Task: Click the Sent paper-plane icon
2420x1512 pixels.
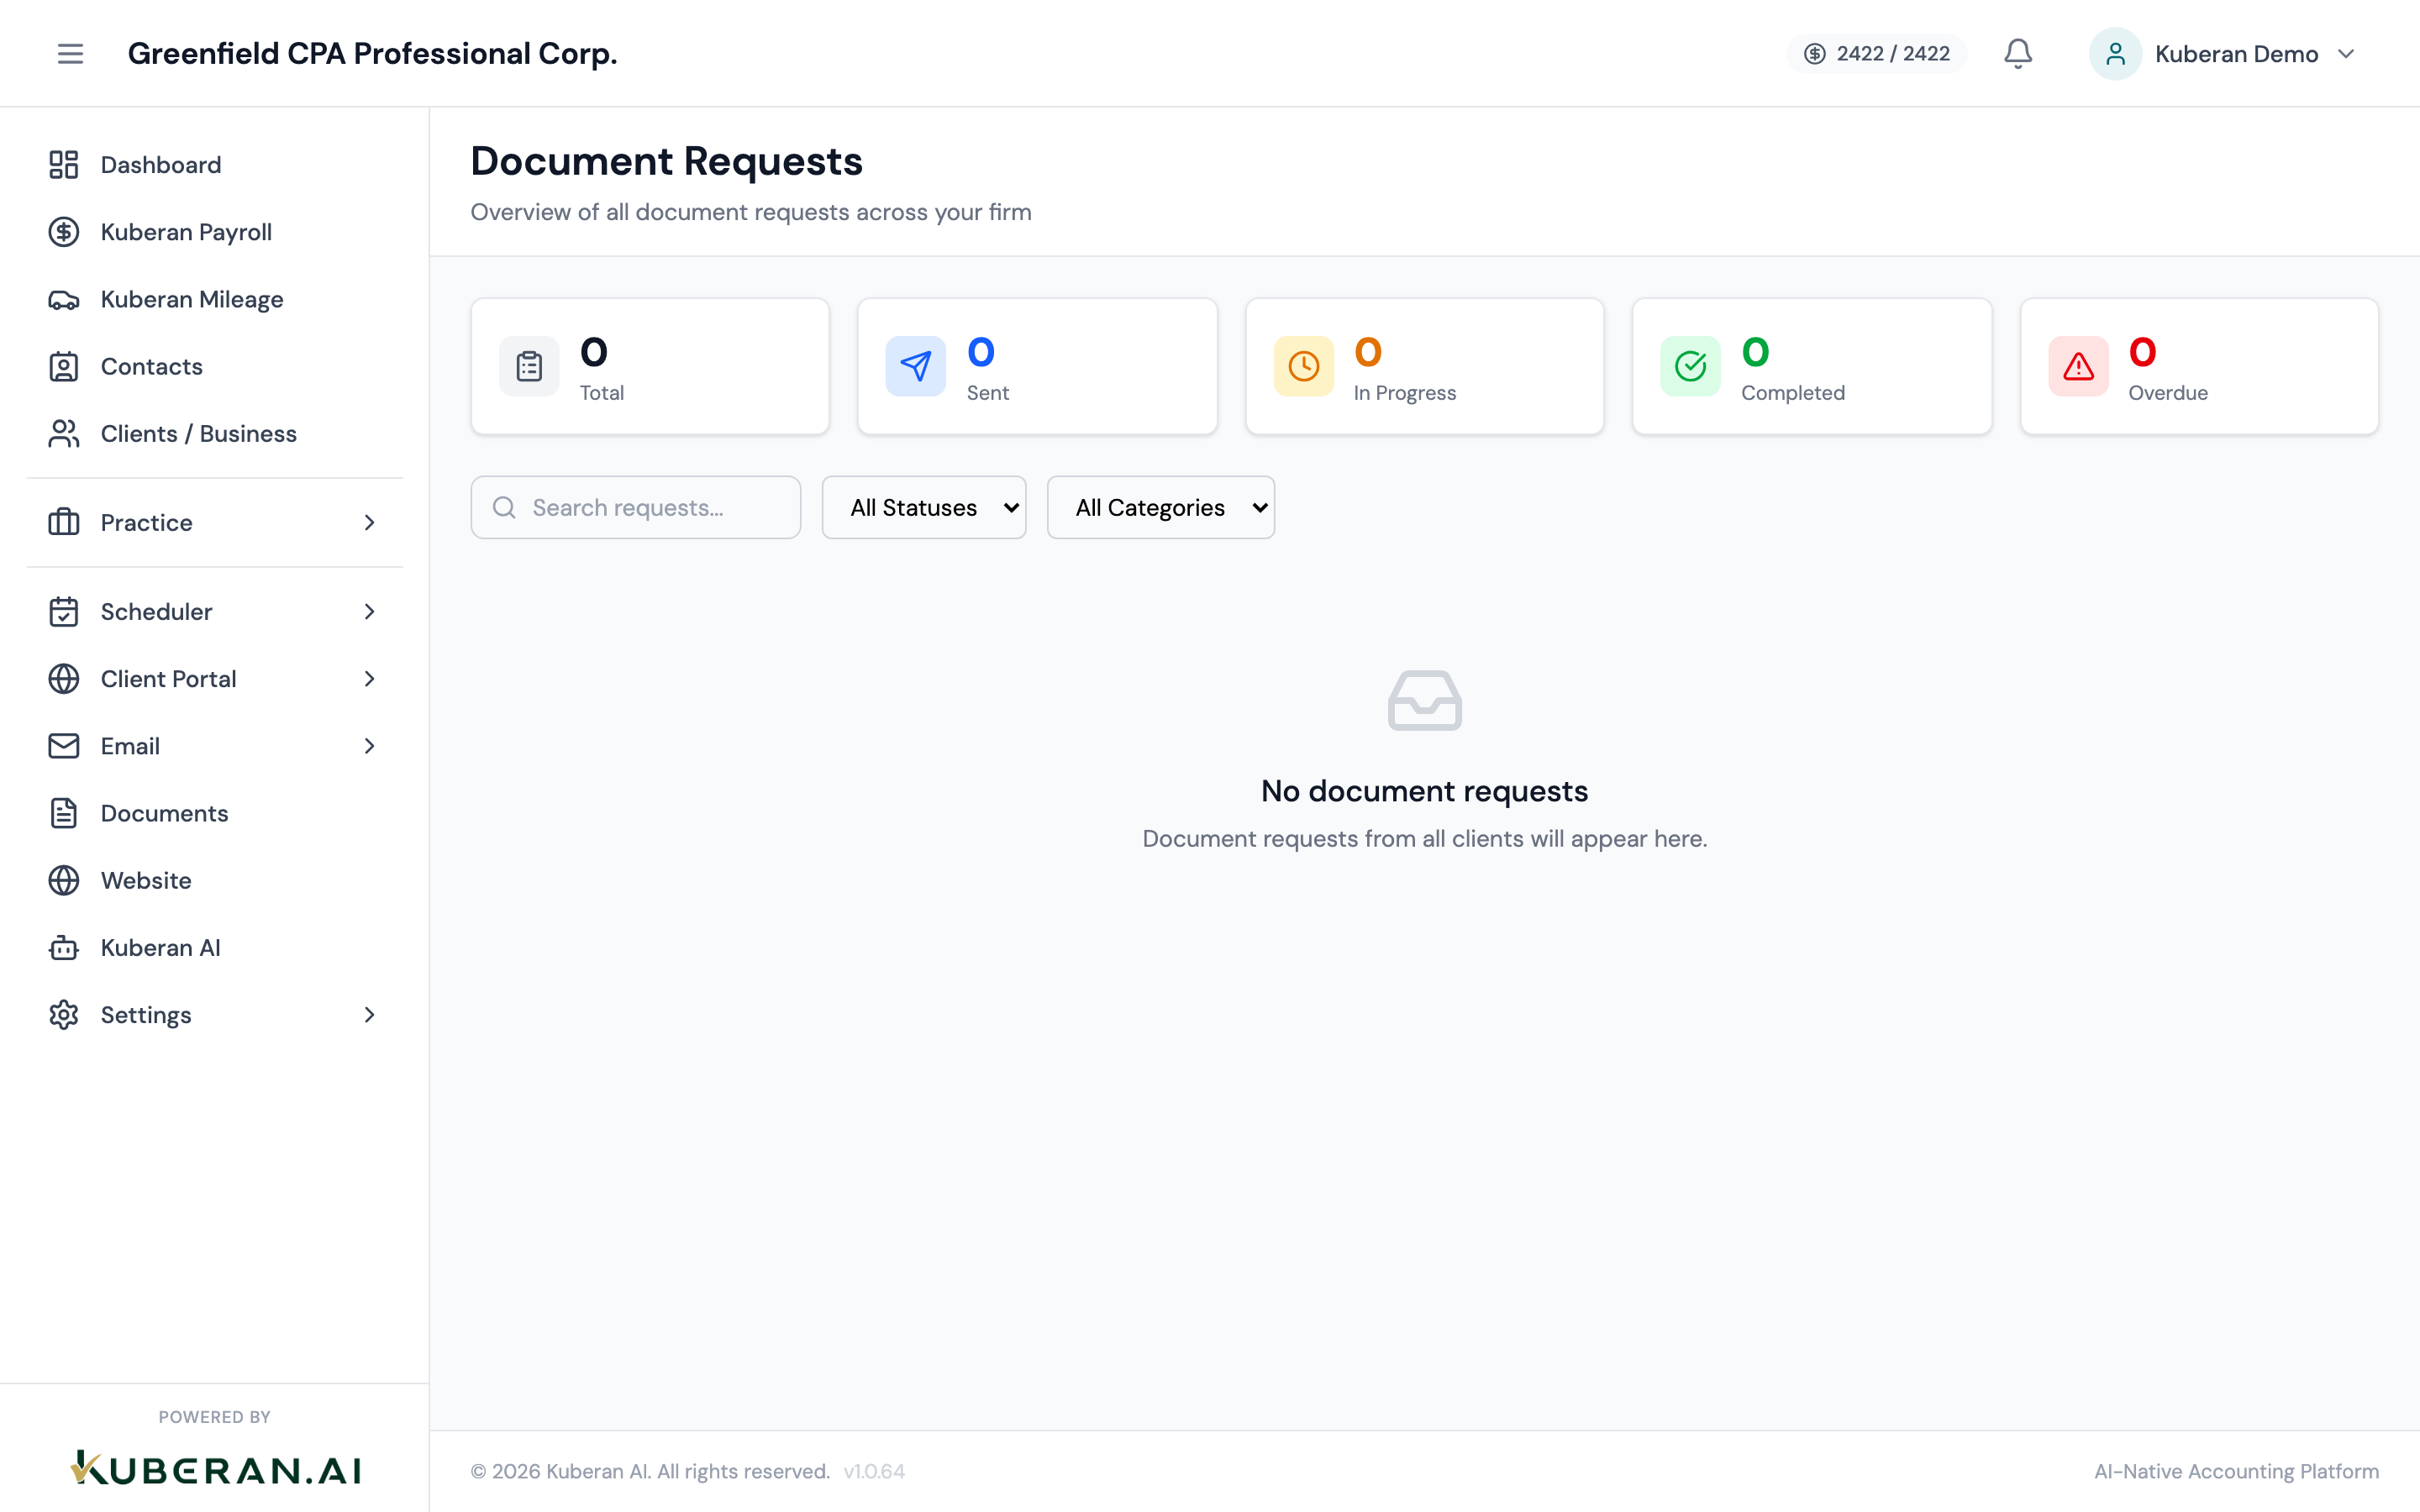Action: pos(916,366)
